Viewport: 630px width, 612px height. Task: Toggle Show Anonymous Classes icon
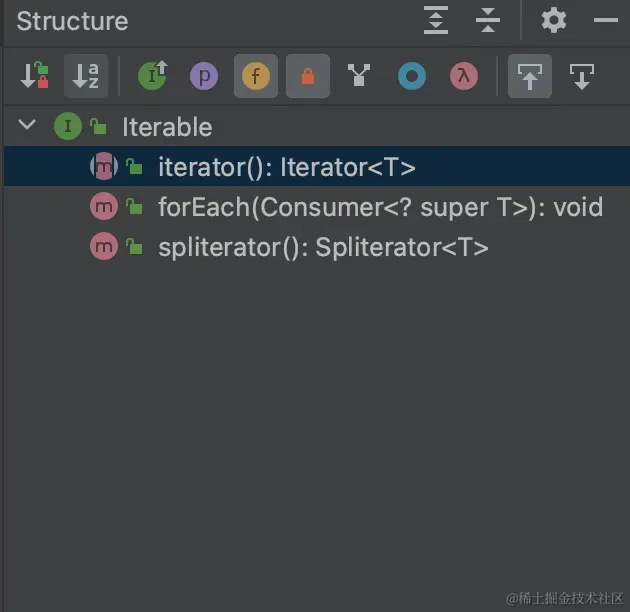[411, 76]
